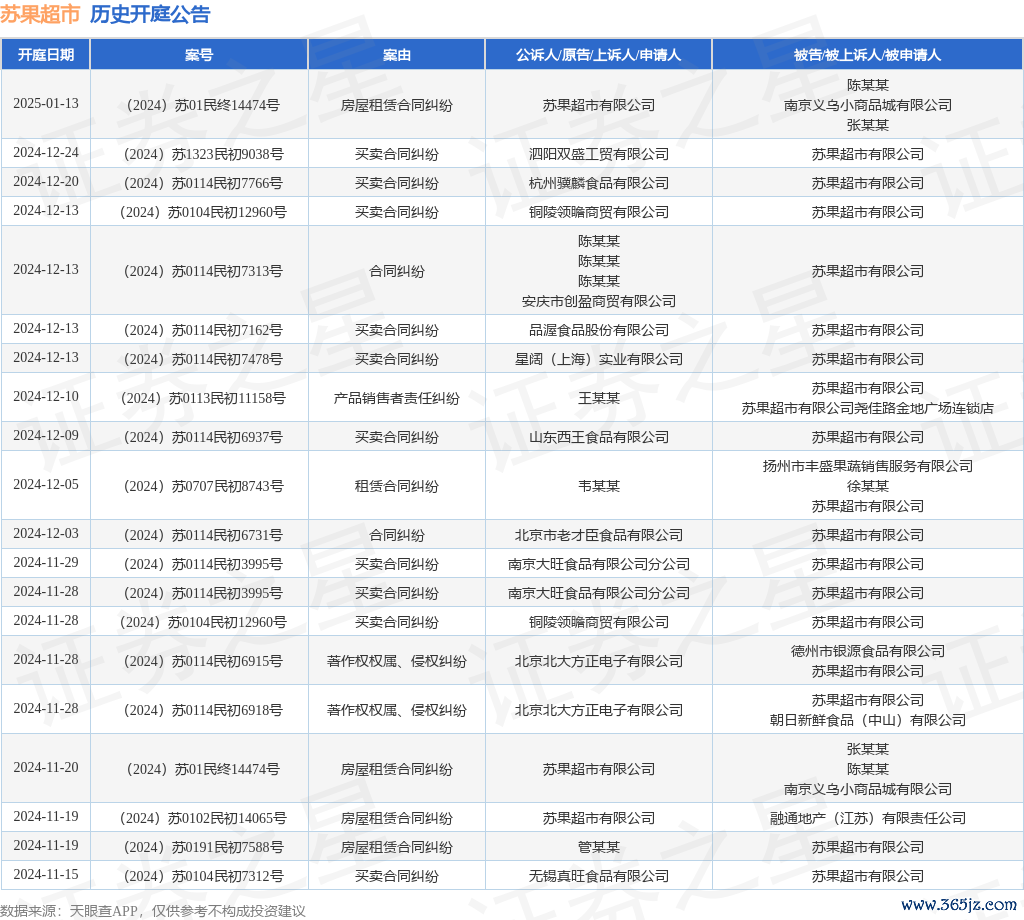Screen dimensions: 1024x920
Task: Select case number 苏0114民初6731号
Action: [203, 535]
